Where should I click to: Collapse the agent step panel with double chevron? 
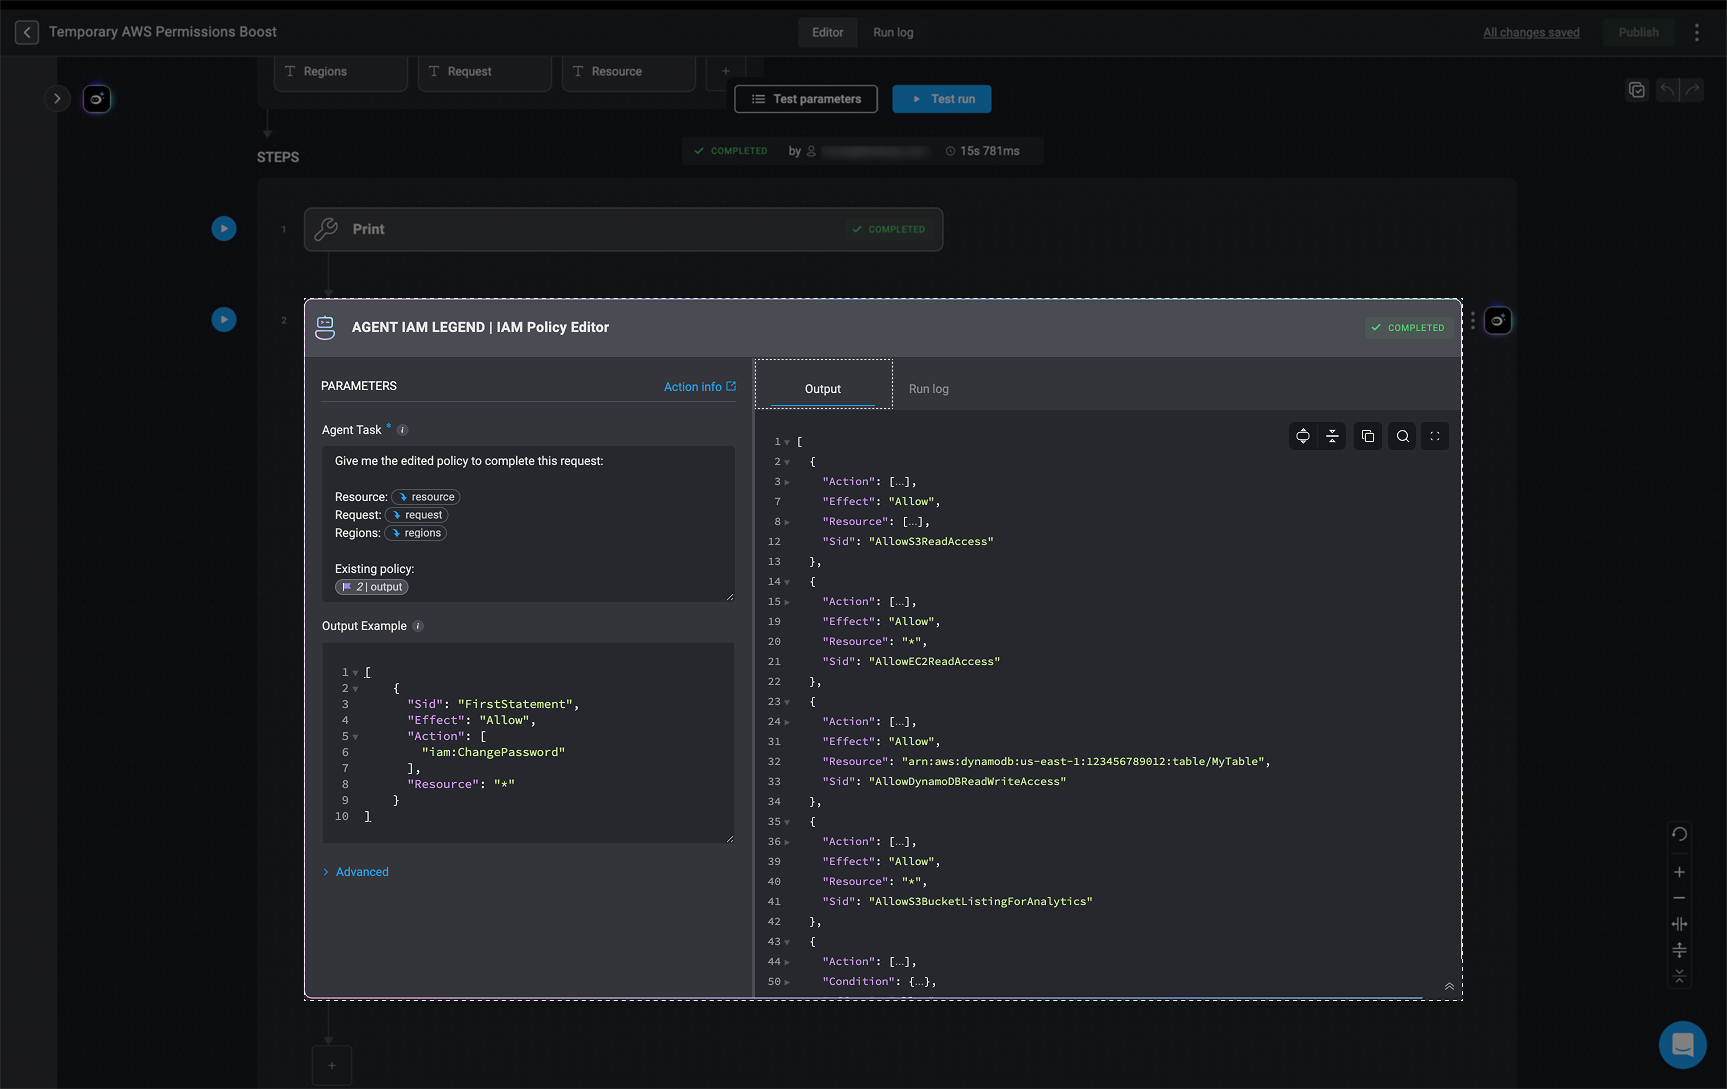pos(1449,986)
